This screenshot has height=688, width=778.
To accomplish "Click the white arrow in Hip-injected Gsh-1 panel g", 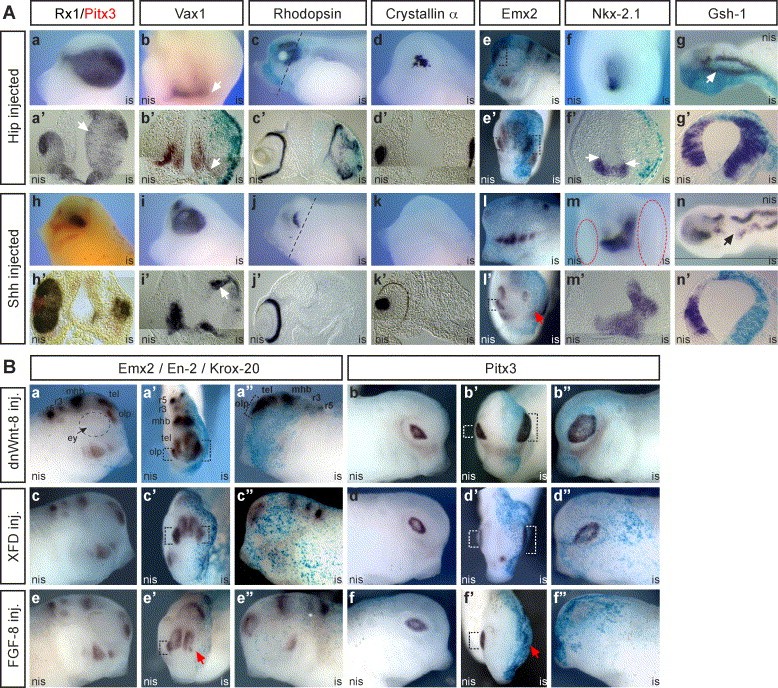I will [709, 74].
